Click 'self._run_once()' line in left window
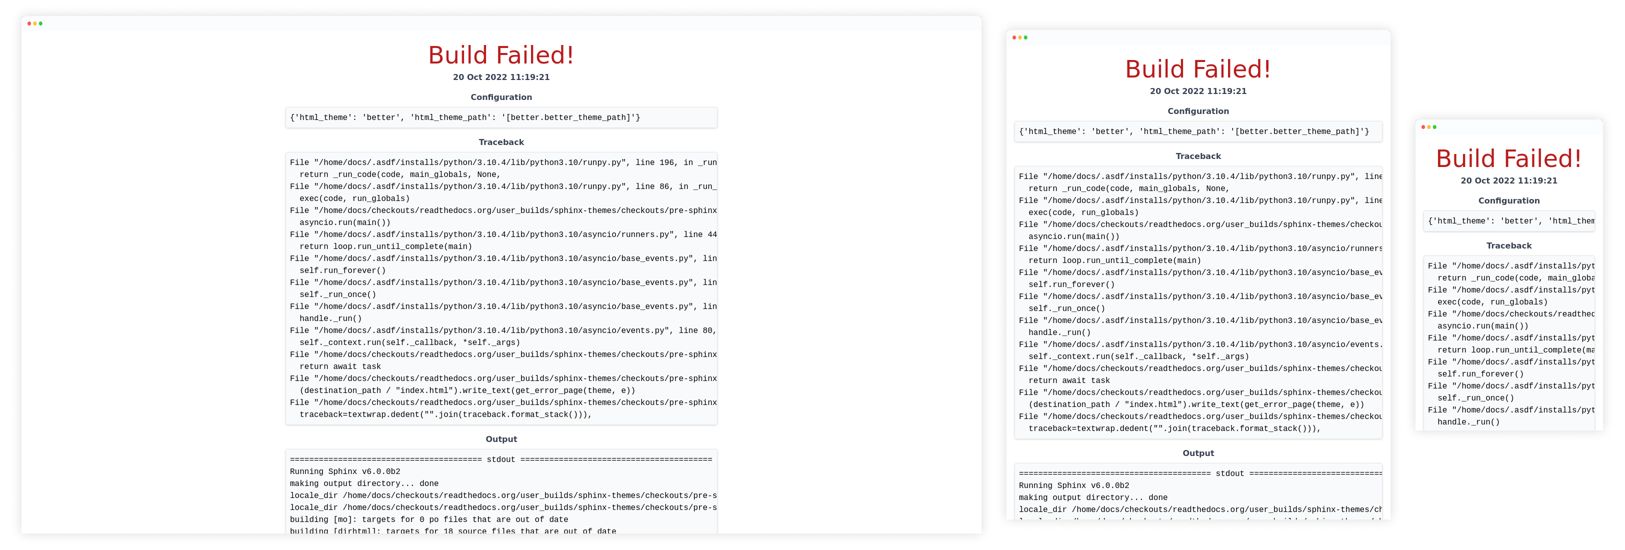Image resolution: width=1625 pixels, height=550 pixels. pyautogui.click(x=338, y=294)
